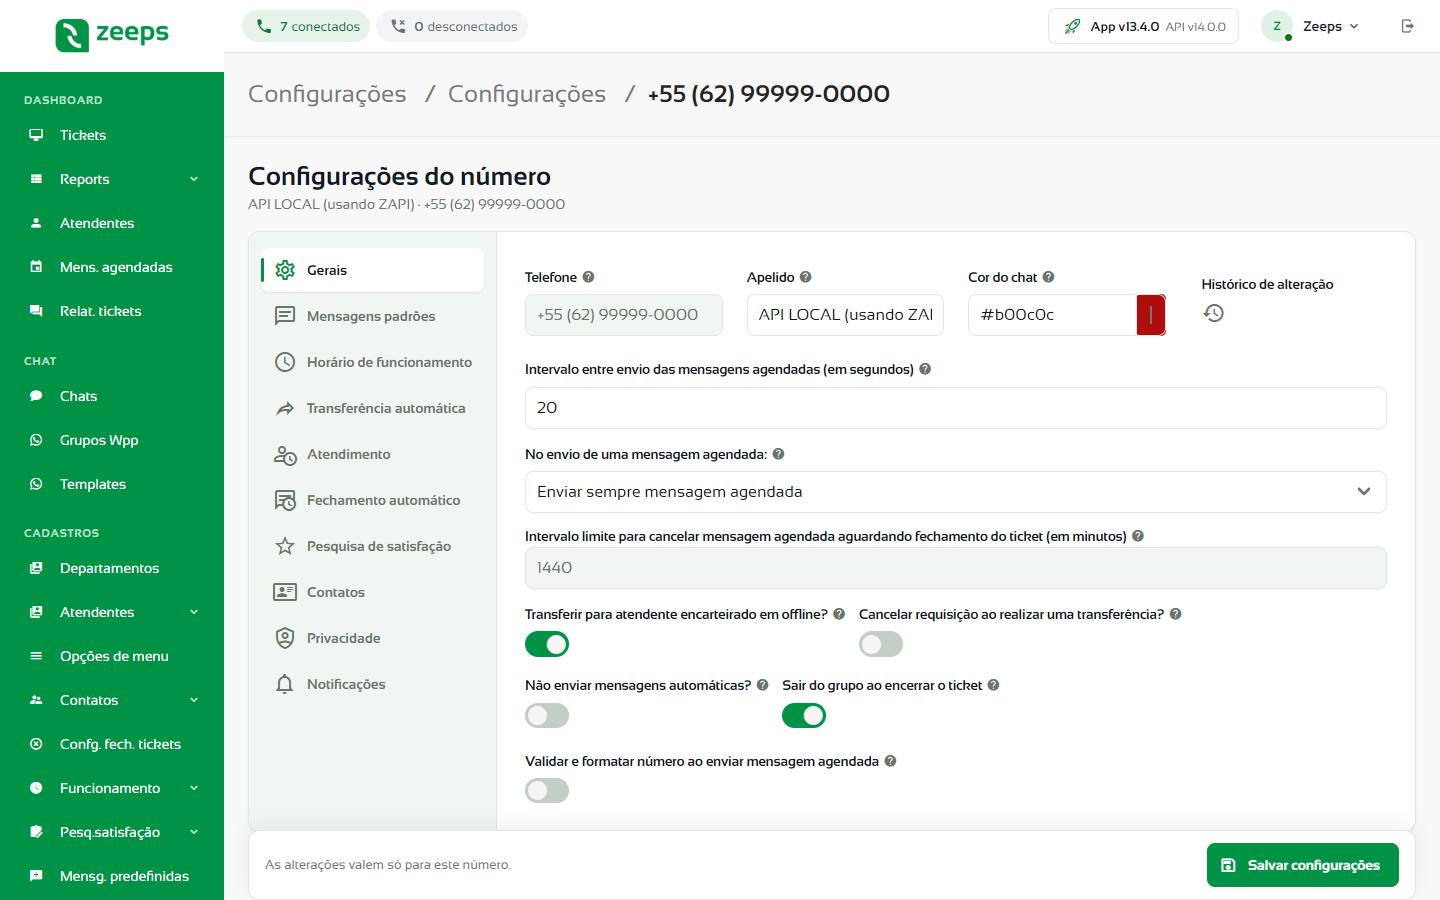Open the Transferência automática tab

(x=372, y=408)
